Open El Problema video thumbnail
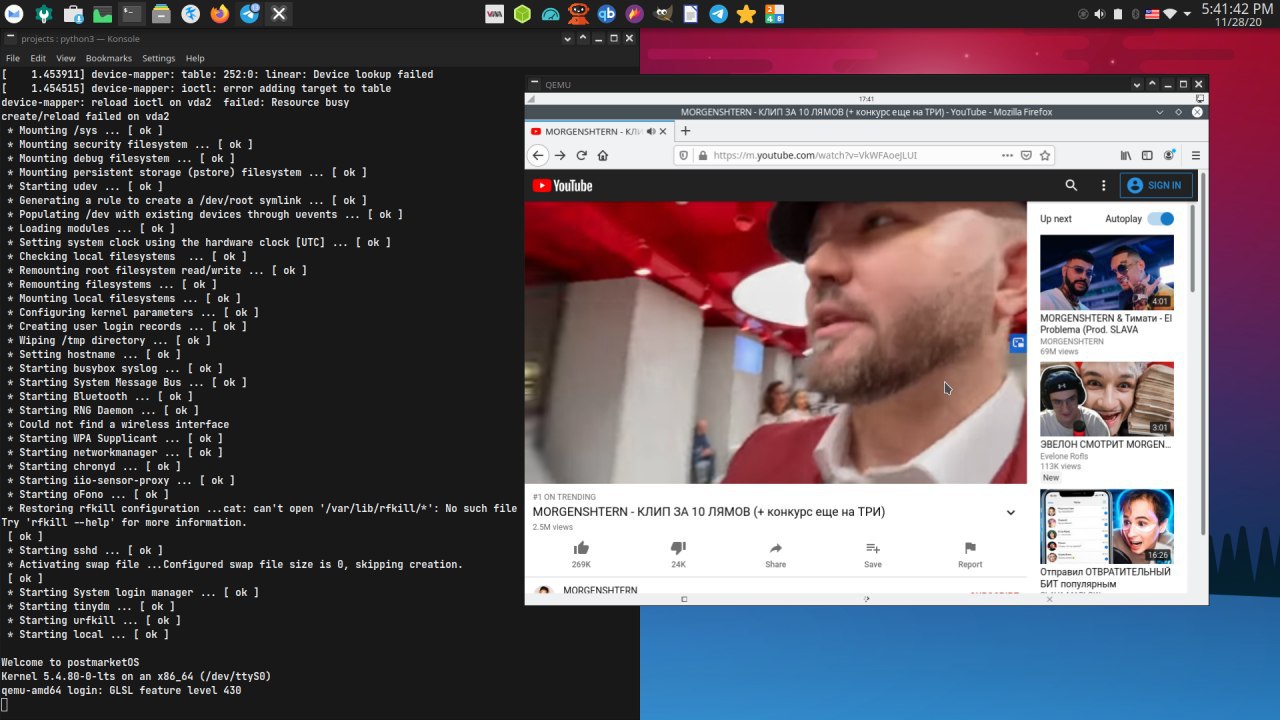1280x720 pixels. point(1107,272)
